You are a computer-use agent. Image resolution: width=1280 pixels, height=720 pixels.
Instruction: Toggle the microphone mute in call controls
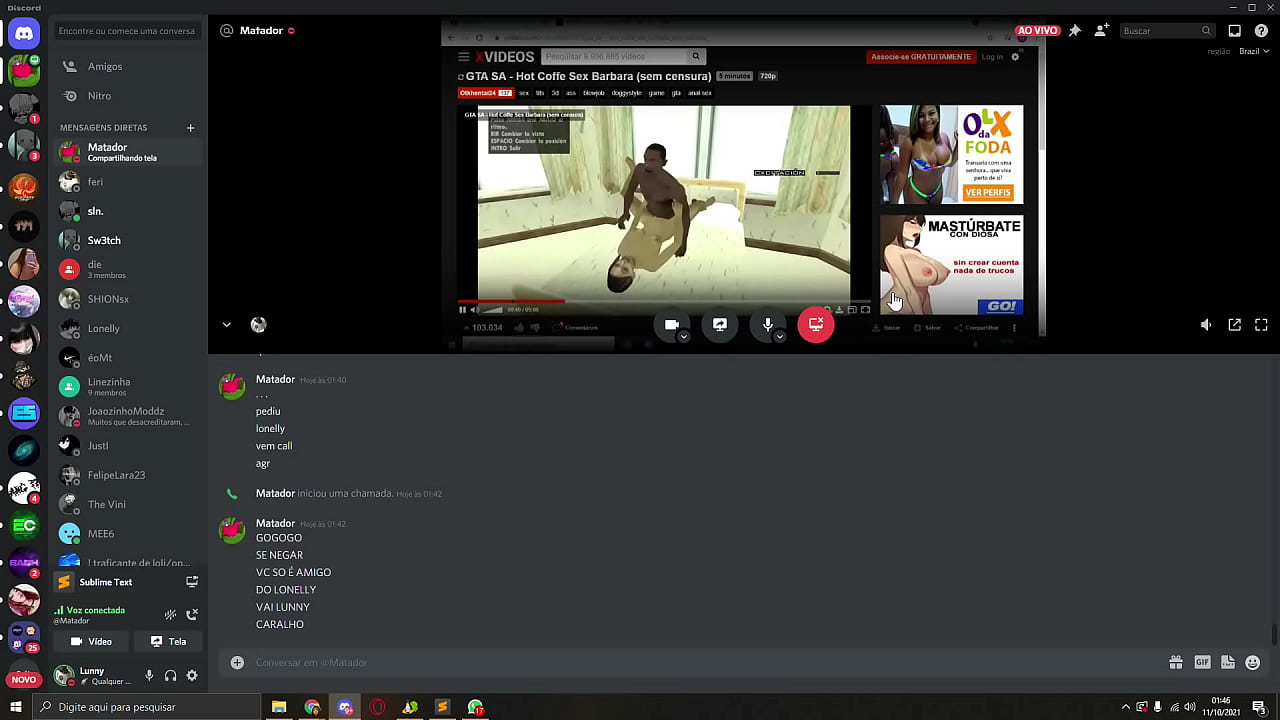pos(767,325)
